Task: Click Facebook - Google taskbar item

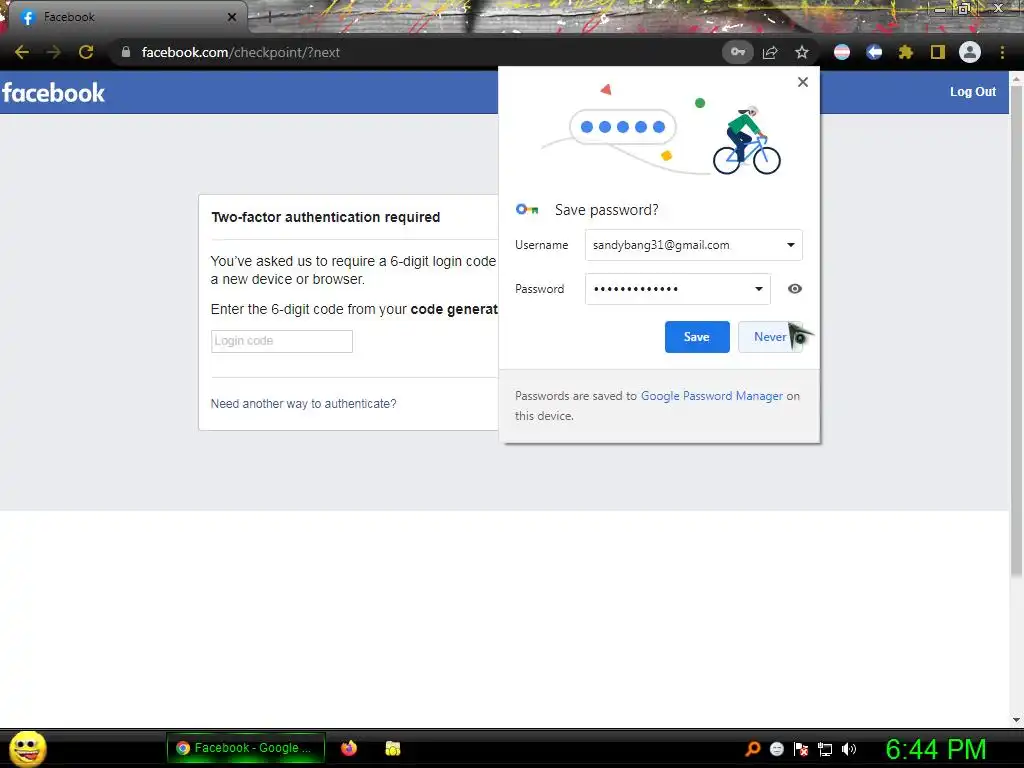Action: click(246, 748)
